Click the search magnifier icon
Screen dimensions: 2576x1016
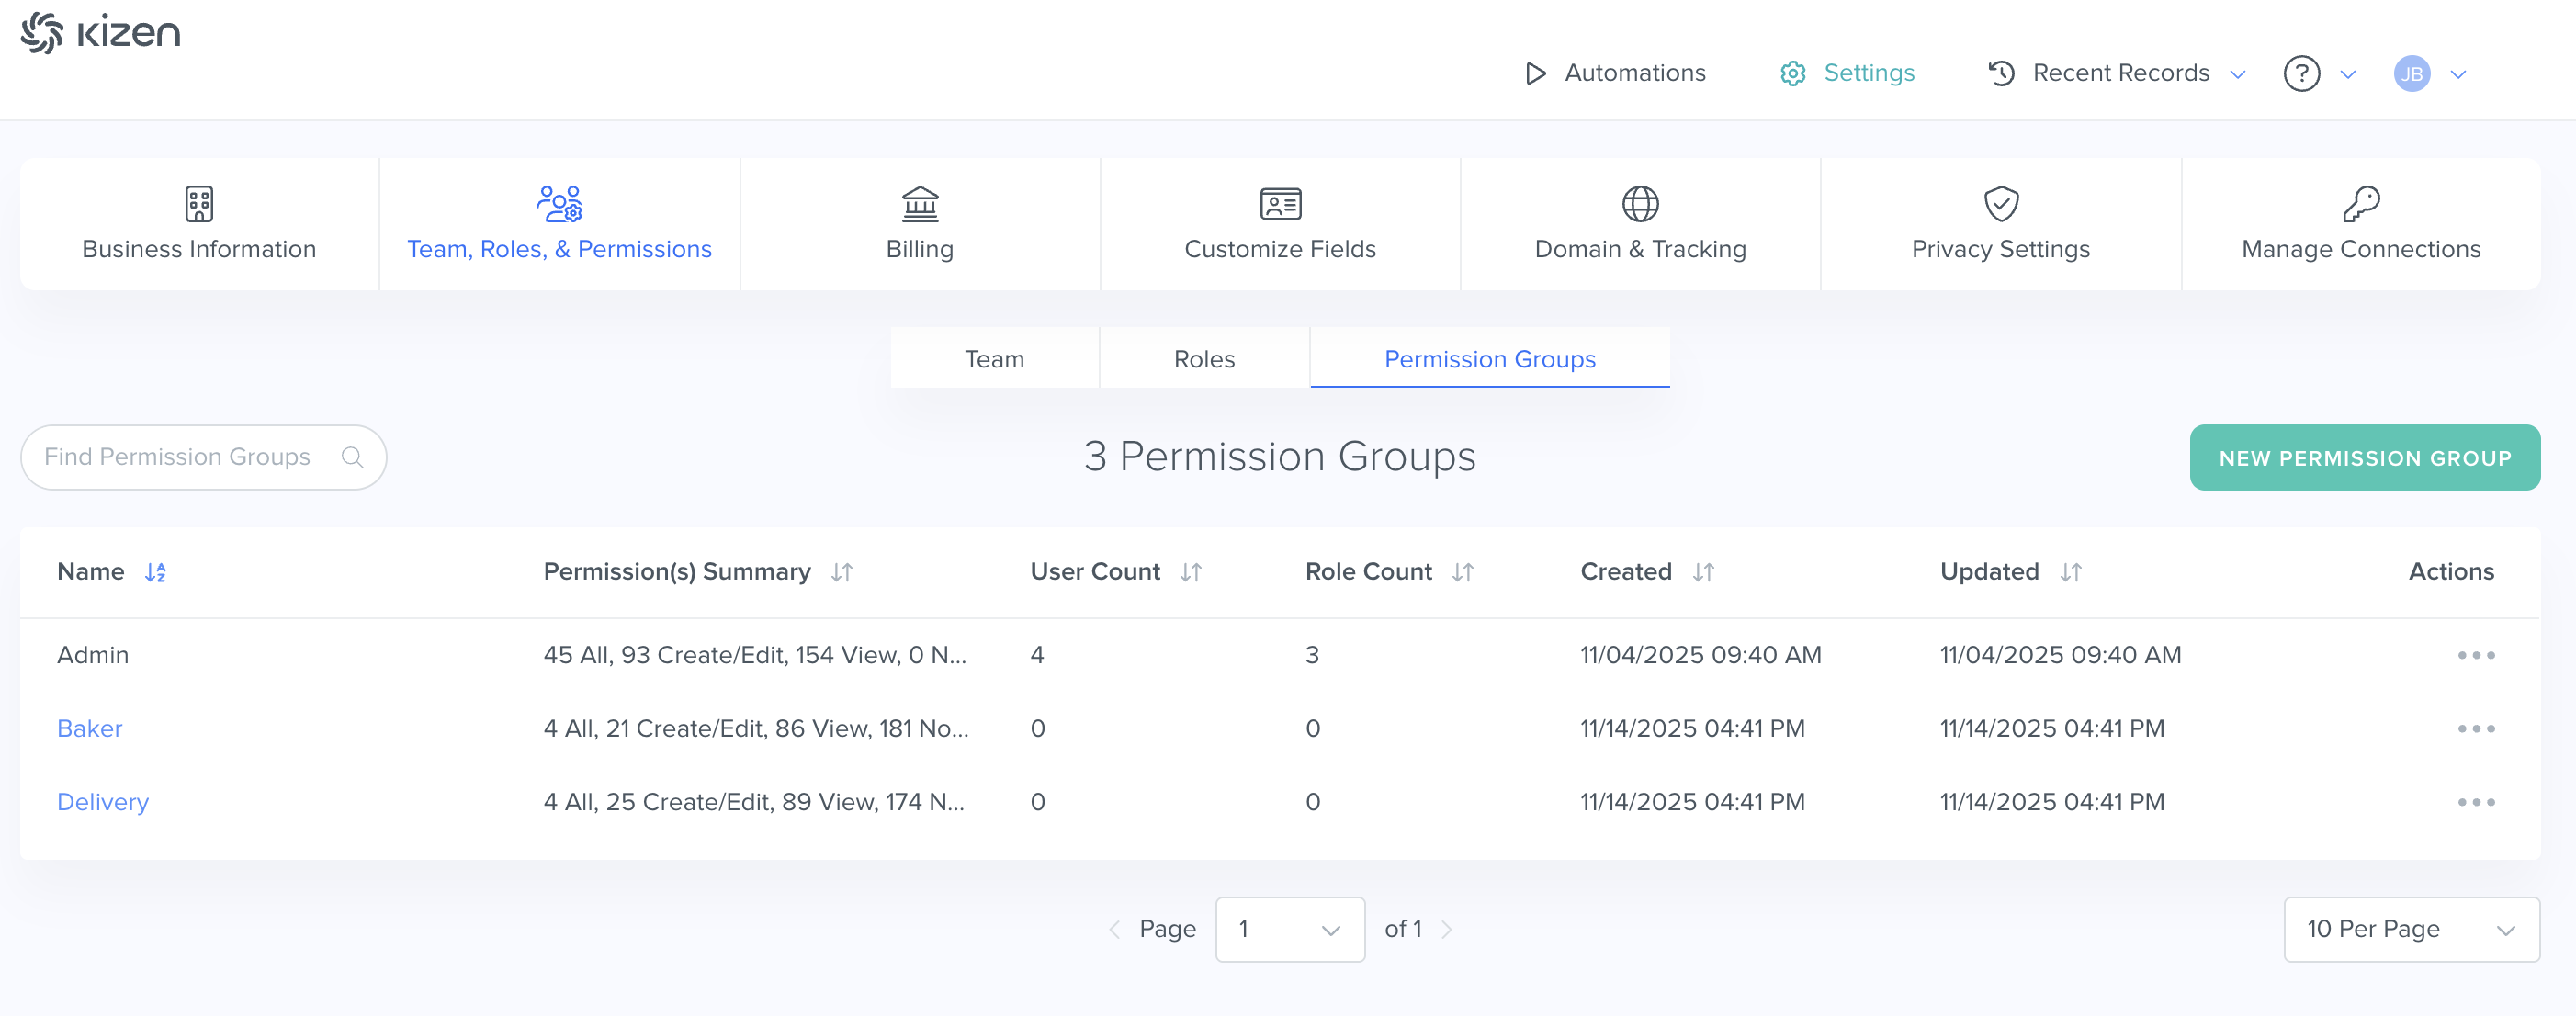(352, 457)
